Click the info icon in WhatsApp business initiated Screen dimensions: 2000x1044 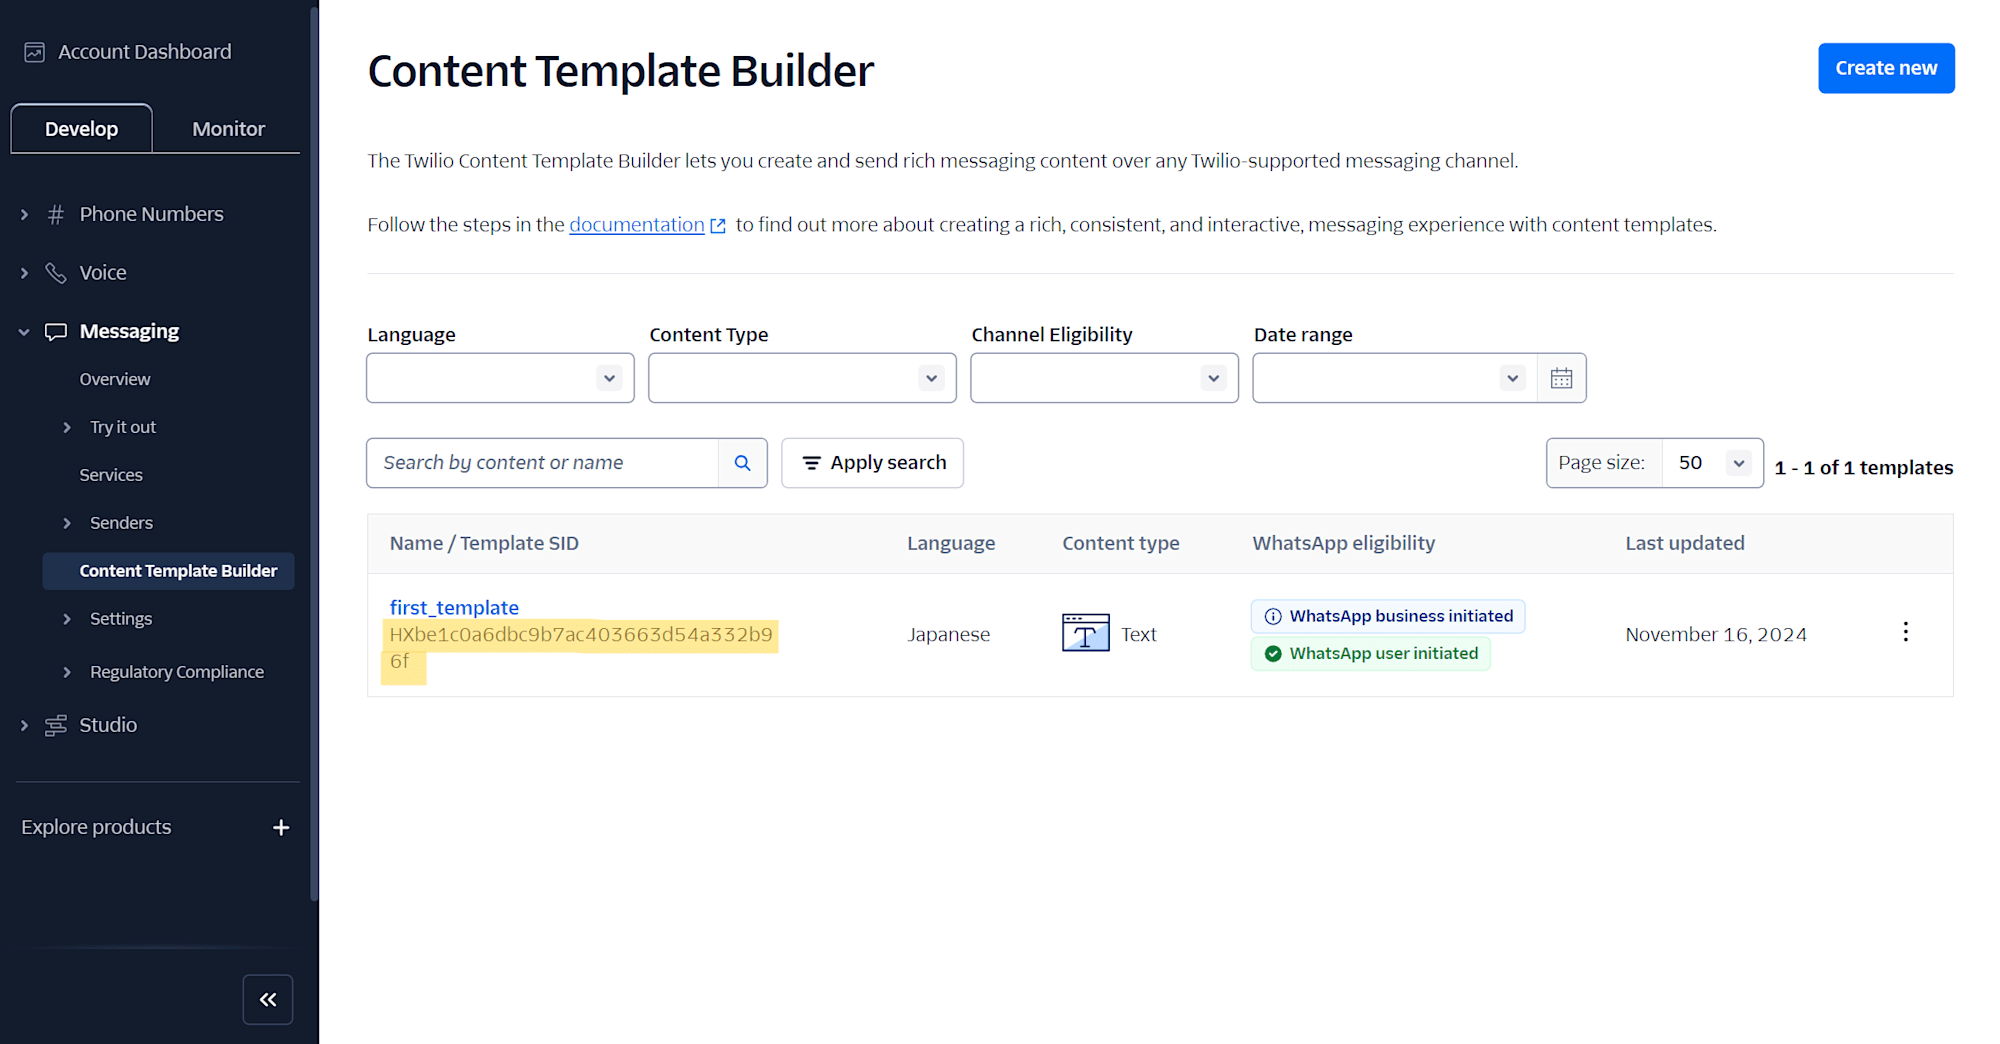(1273, 617)
